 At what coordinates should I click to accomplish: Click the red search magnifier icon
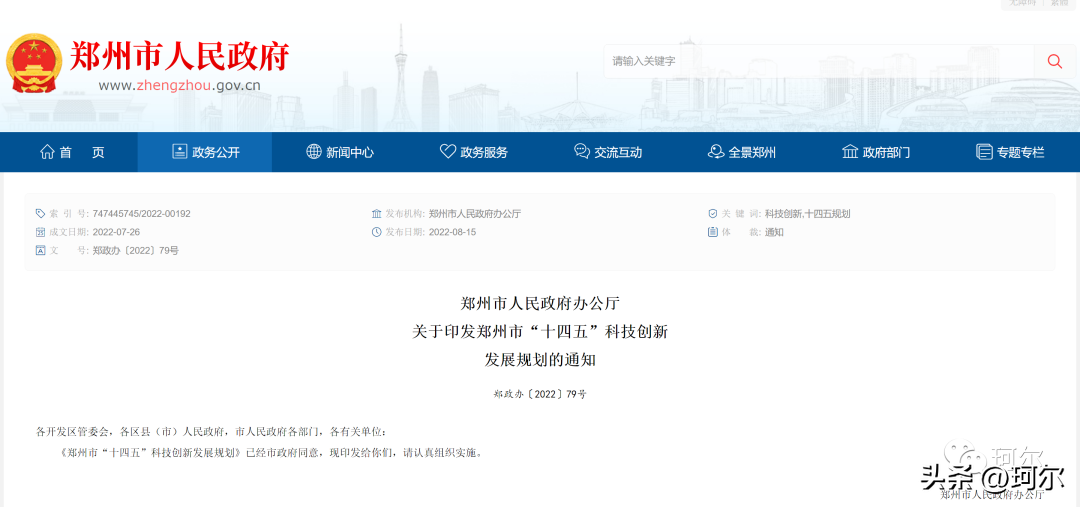[x=1055, y=61]
